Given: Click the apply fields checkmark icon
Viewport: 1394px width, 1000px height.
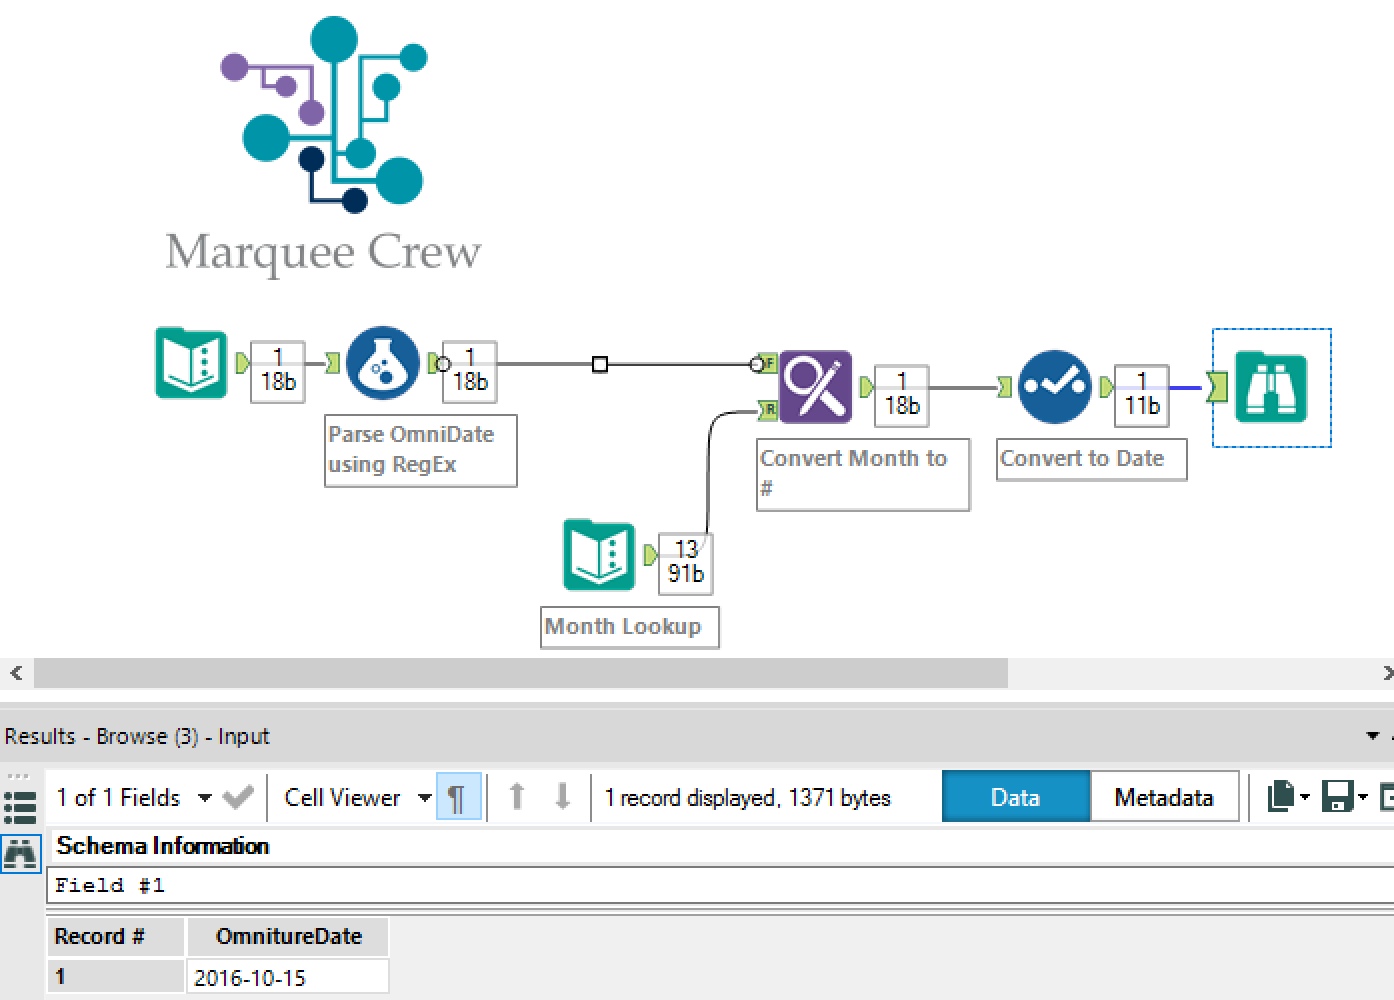Looking at the screenshot, I should [238, 798].
